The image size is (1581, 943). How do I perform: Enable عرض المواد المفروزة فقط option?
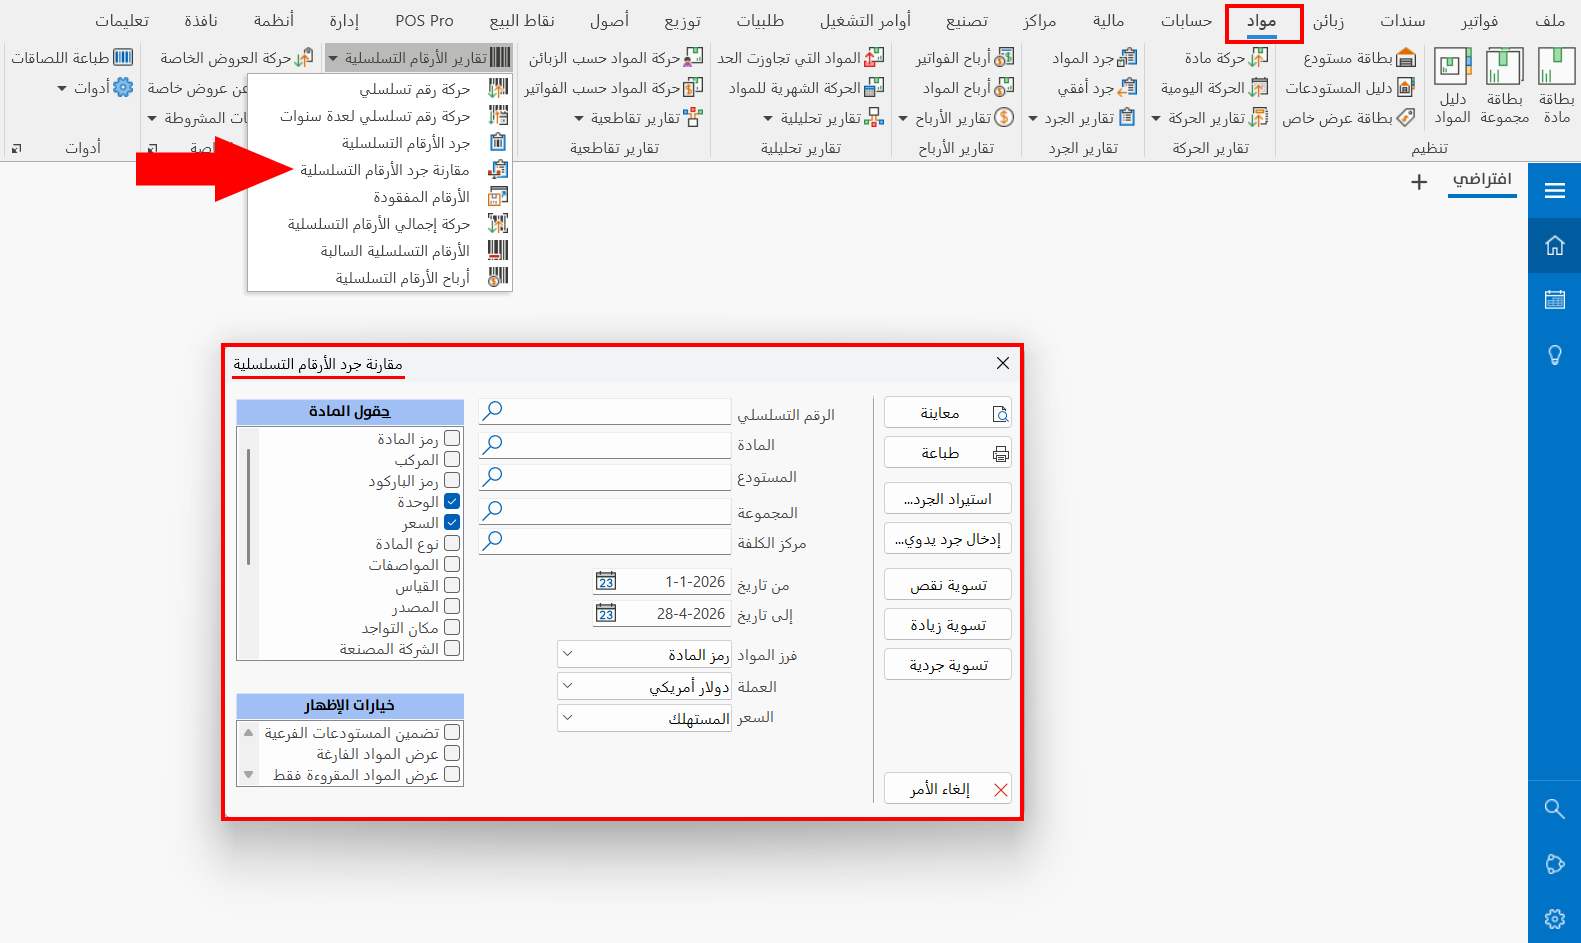click(x=452, y=774)
